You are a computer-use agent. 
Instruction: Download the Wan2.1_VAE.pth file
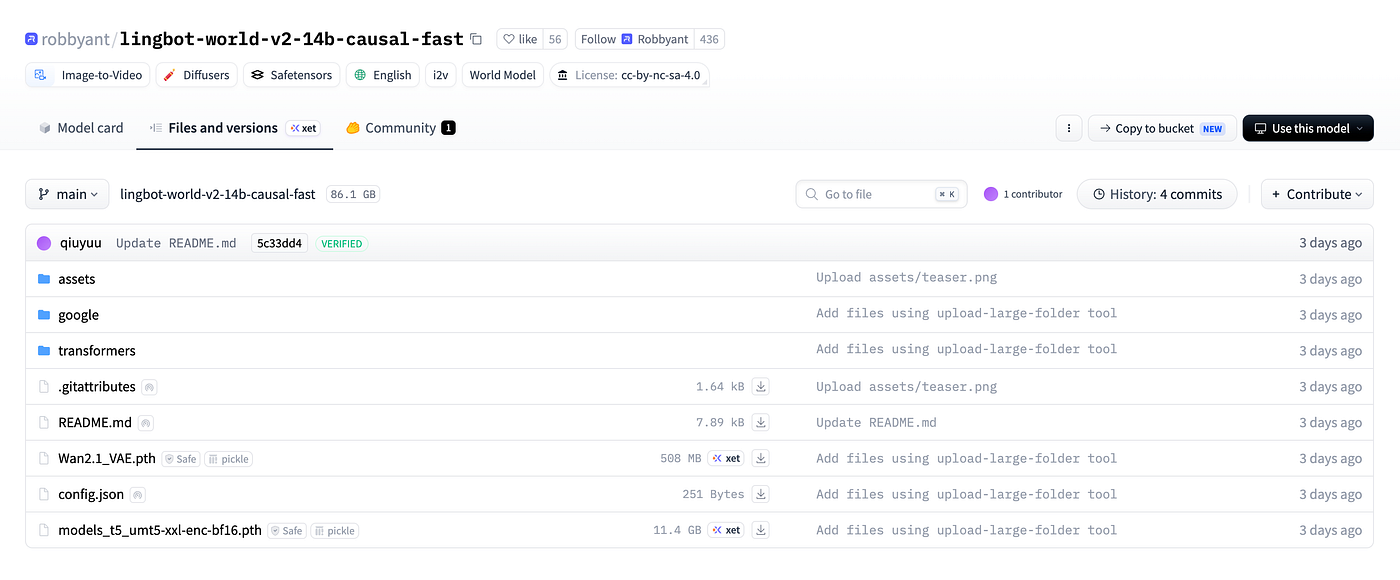[760, 459]
